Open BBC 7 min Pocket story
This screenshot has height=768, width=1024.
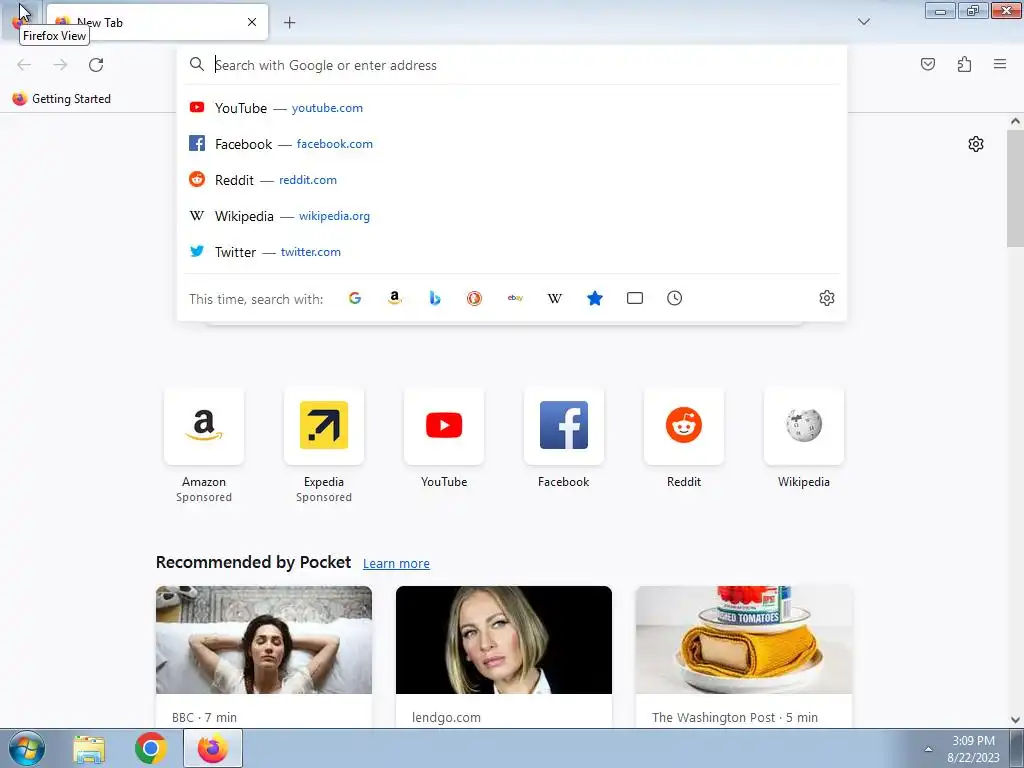tap(264, 656)
